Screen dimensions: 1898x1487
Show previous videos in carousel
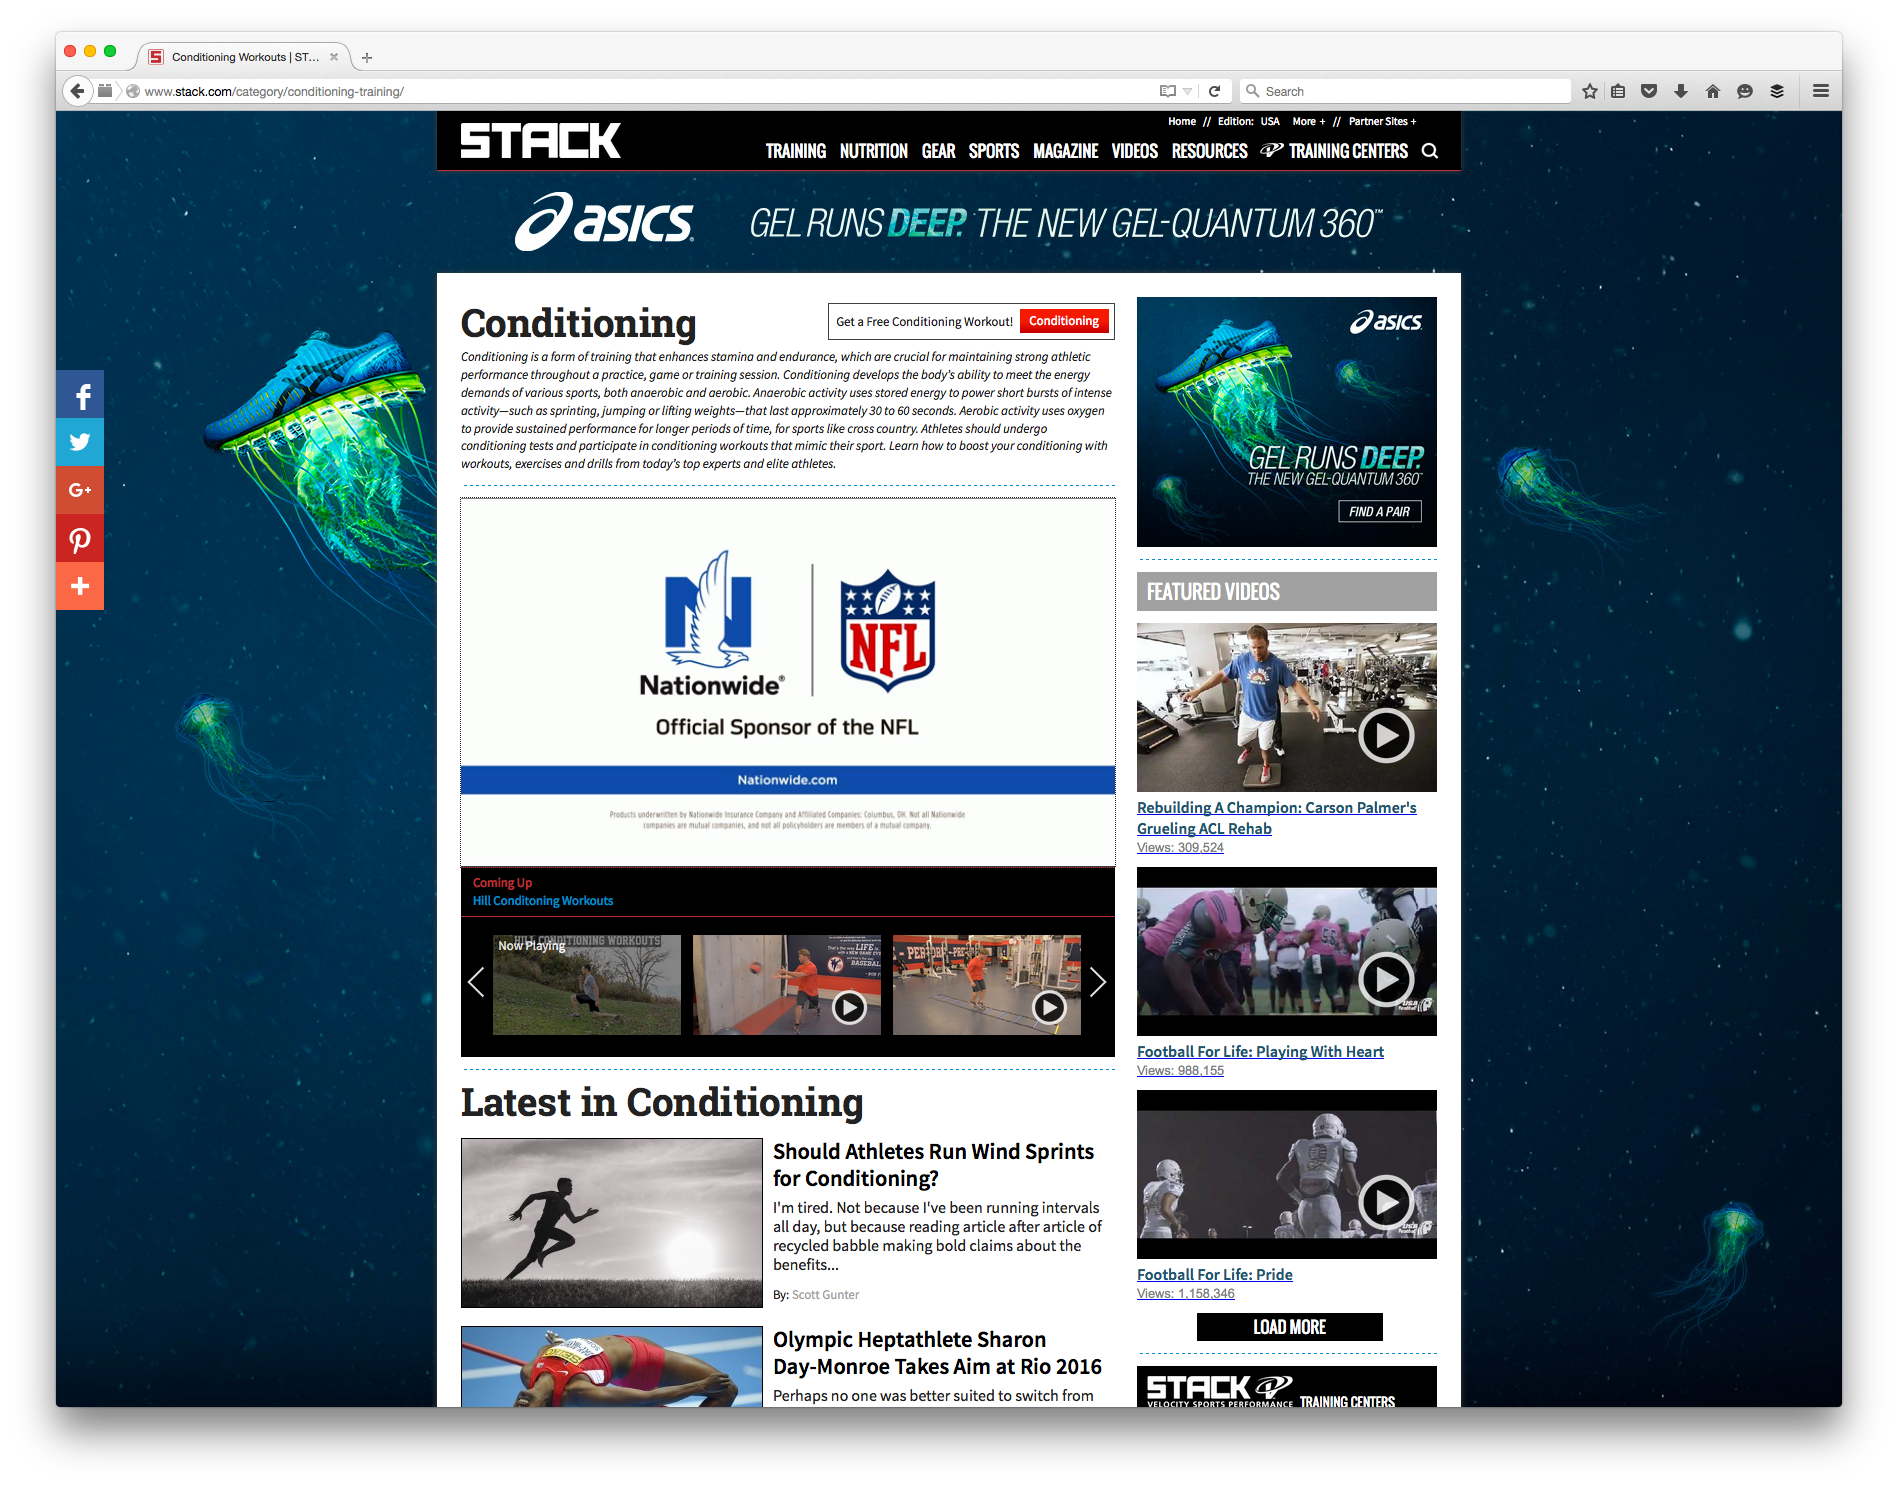click(476, 982)
